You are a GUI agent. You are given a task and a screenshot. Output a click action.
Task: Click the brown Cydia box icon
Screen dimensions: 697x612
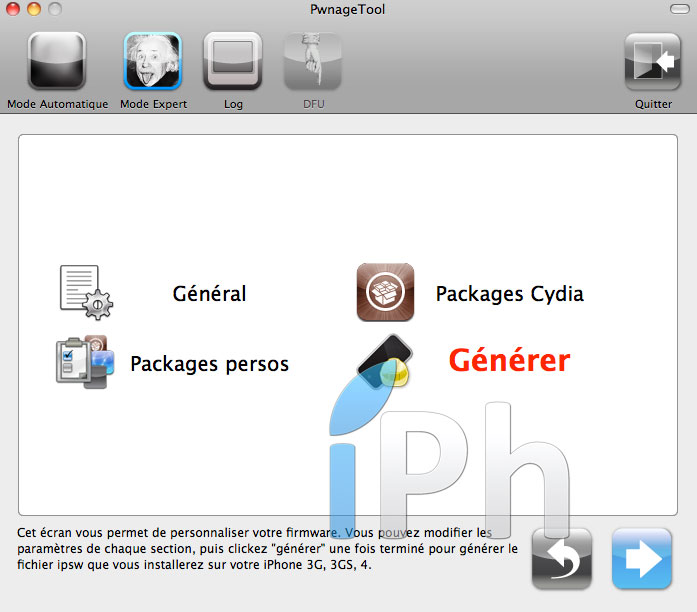(x=385, y=292)
